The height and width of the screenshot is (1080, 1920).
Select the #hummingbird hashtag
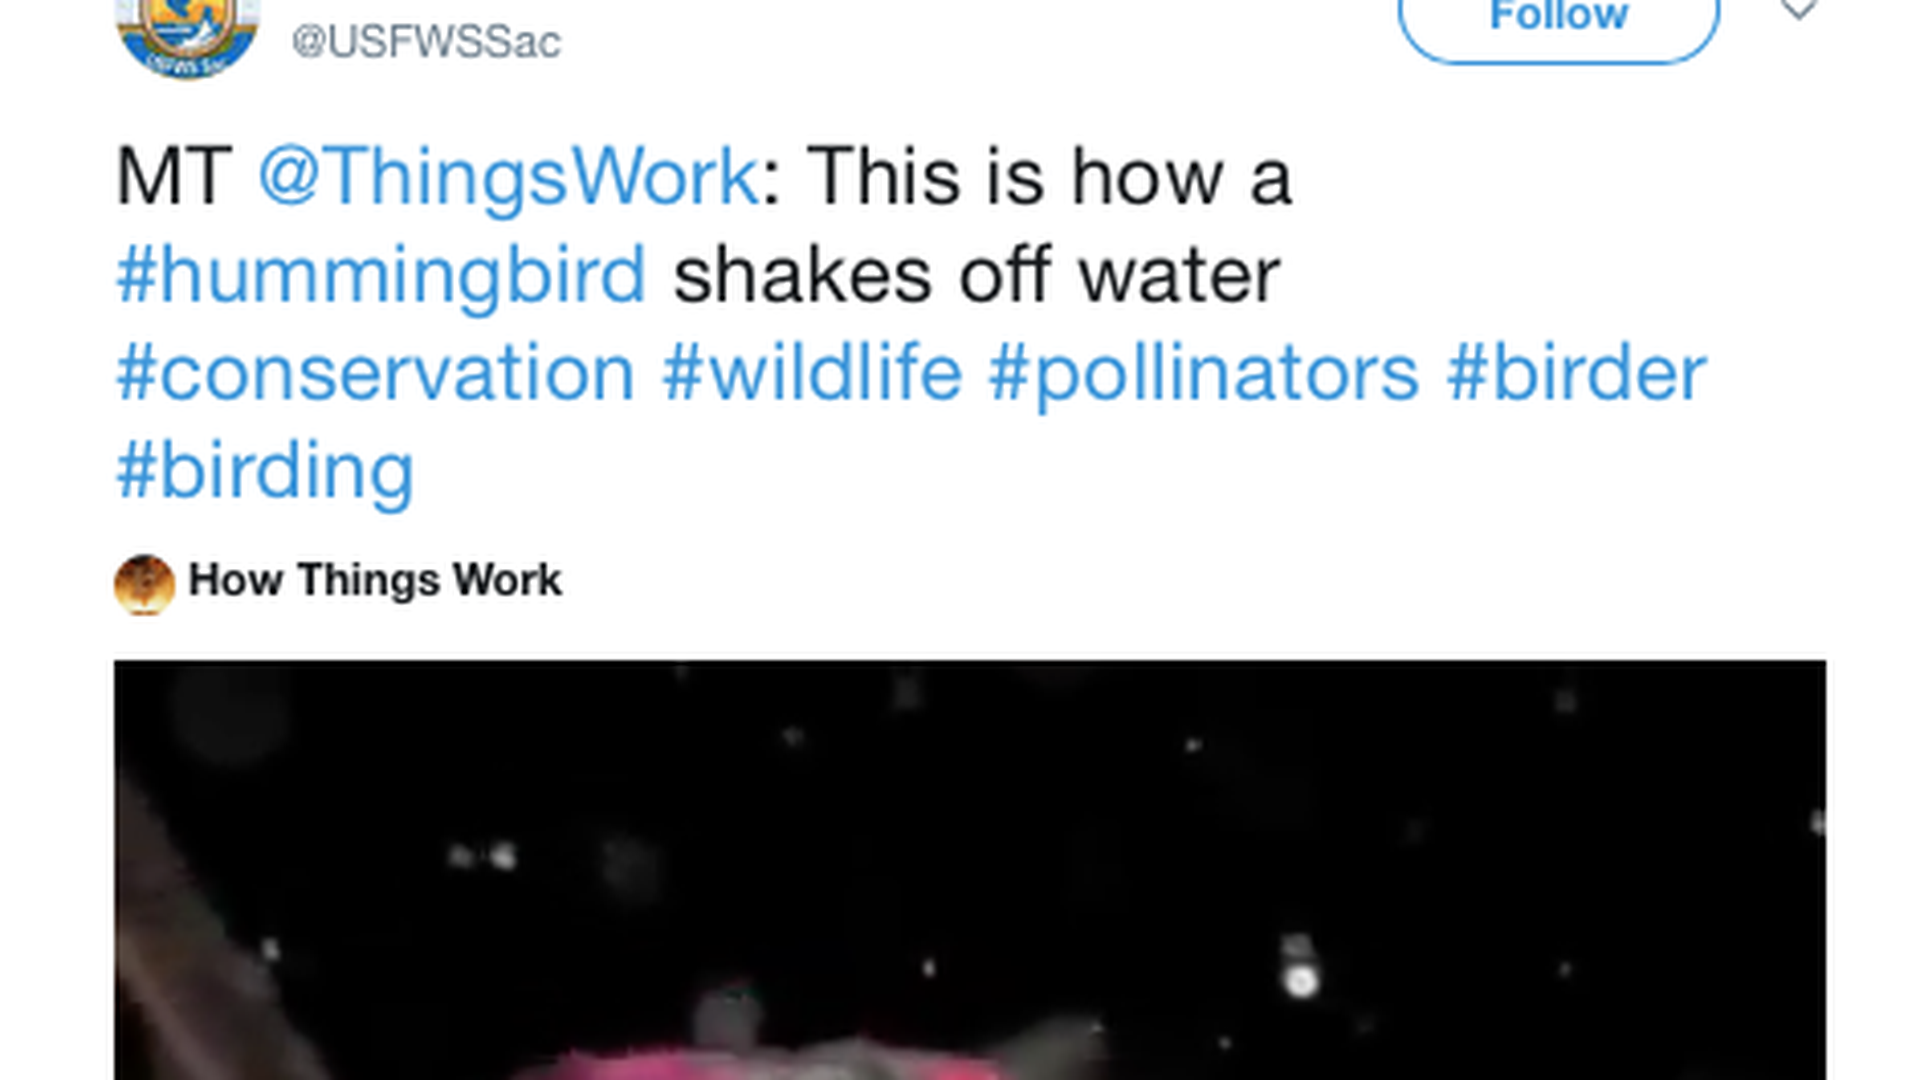381,275
